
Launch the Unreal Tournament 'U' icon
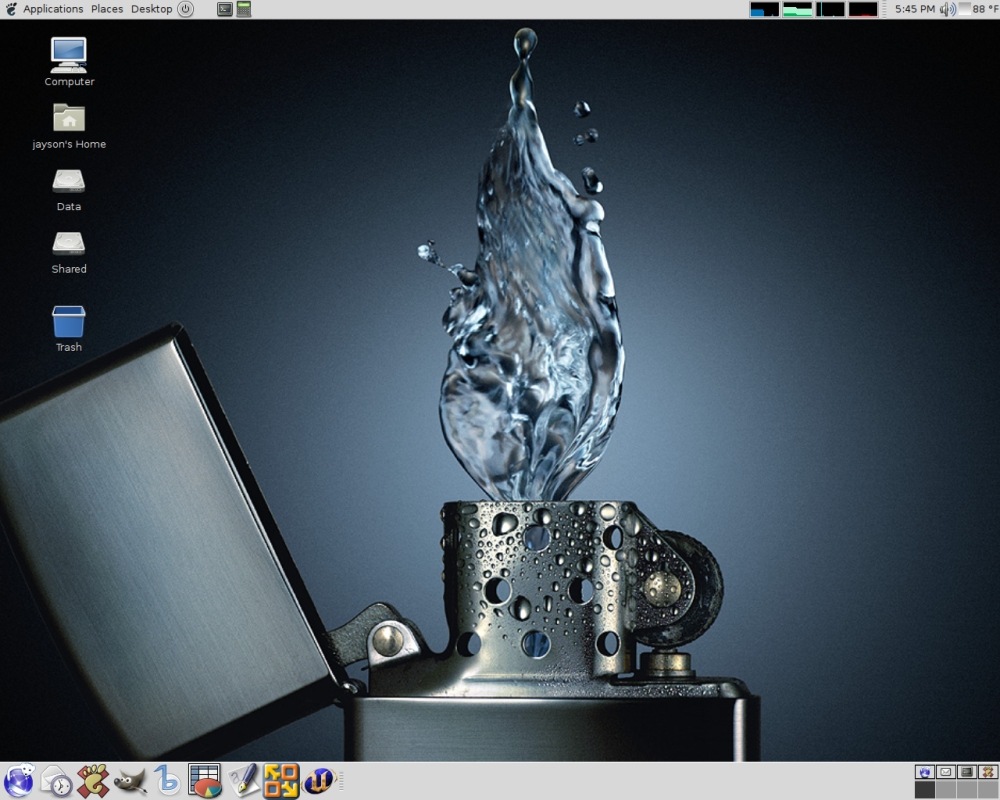pyautogui.click(x=319, y=780)
